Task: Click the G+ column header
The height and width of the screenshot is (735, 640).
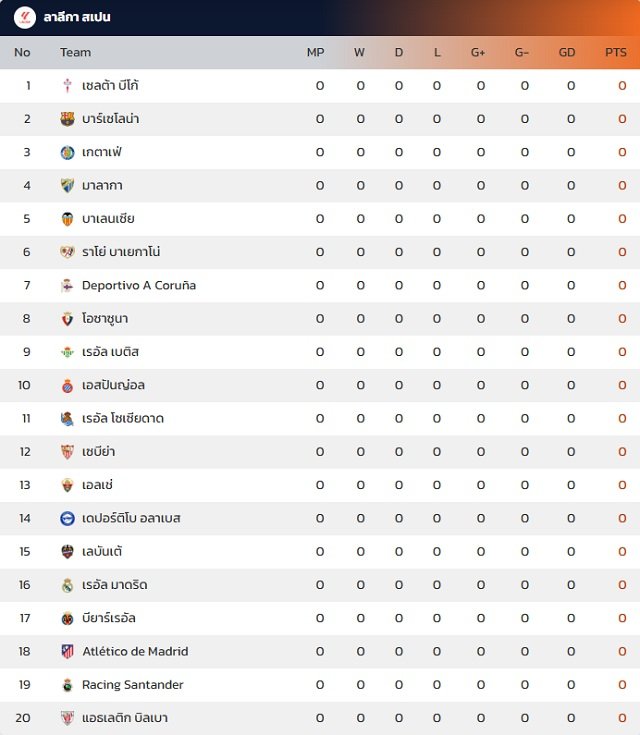Action: coord(478,52)
